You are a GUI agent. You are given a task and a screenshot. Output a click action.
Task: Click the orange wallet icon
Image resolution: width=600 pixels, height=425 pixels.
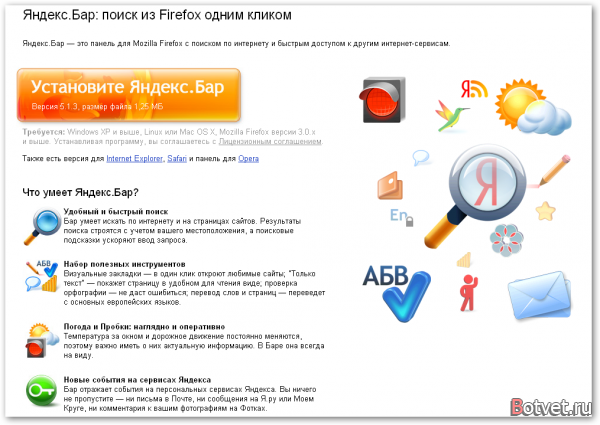(390, 186)
